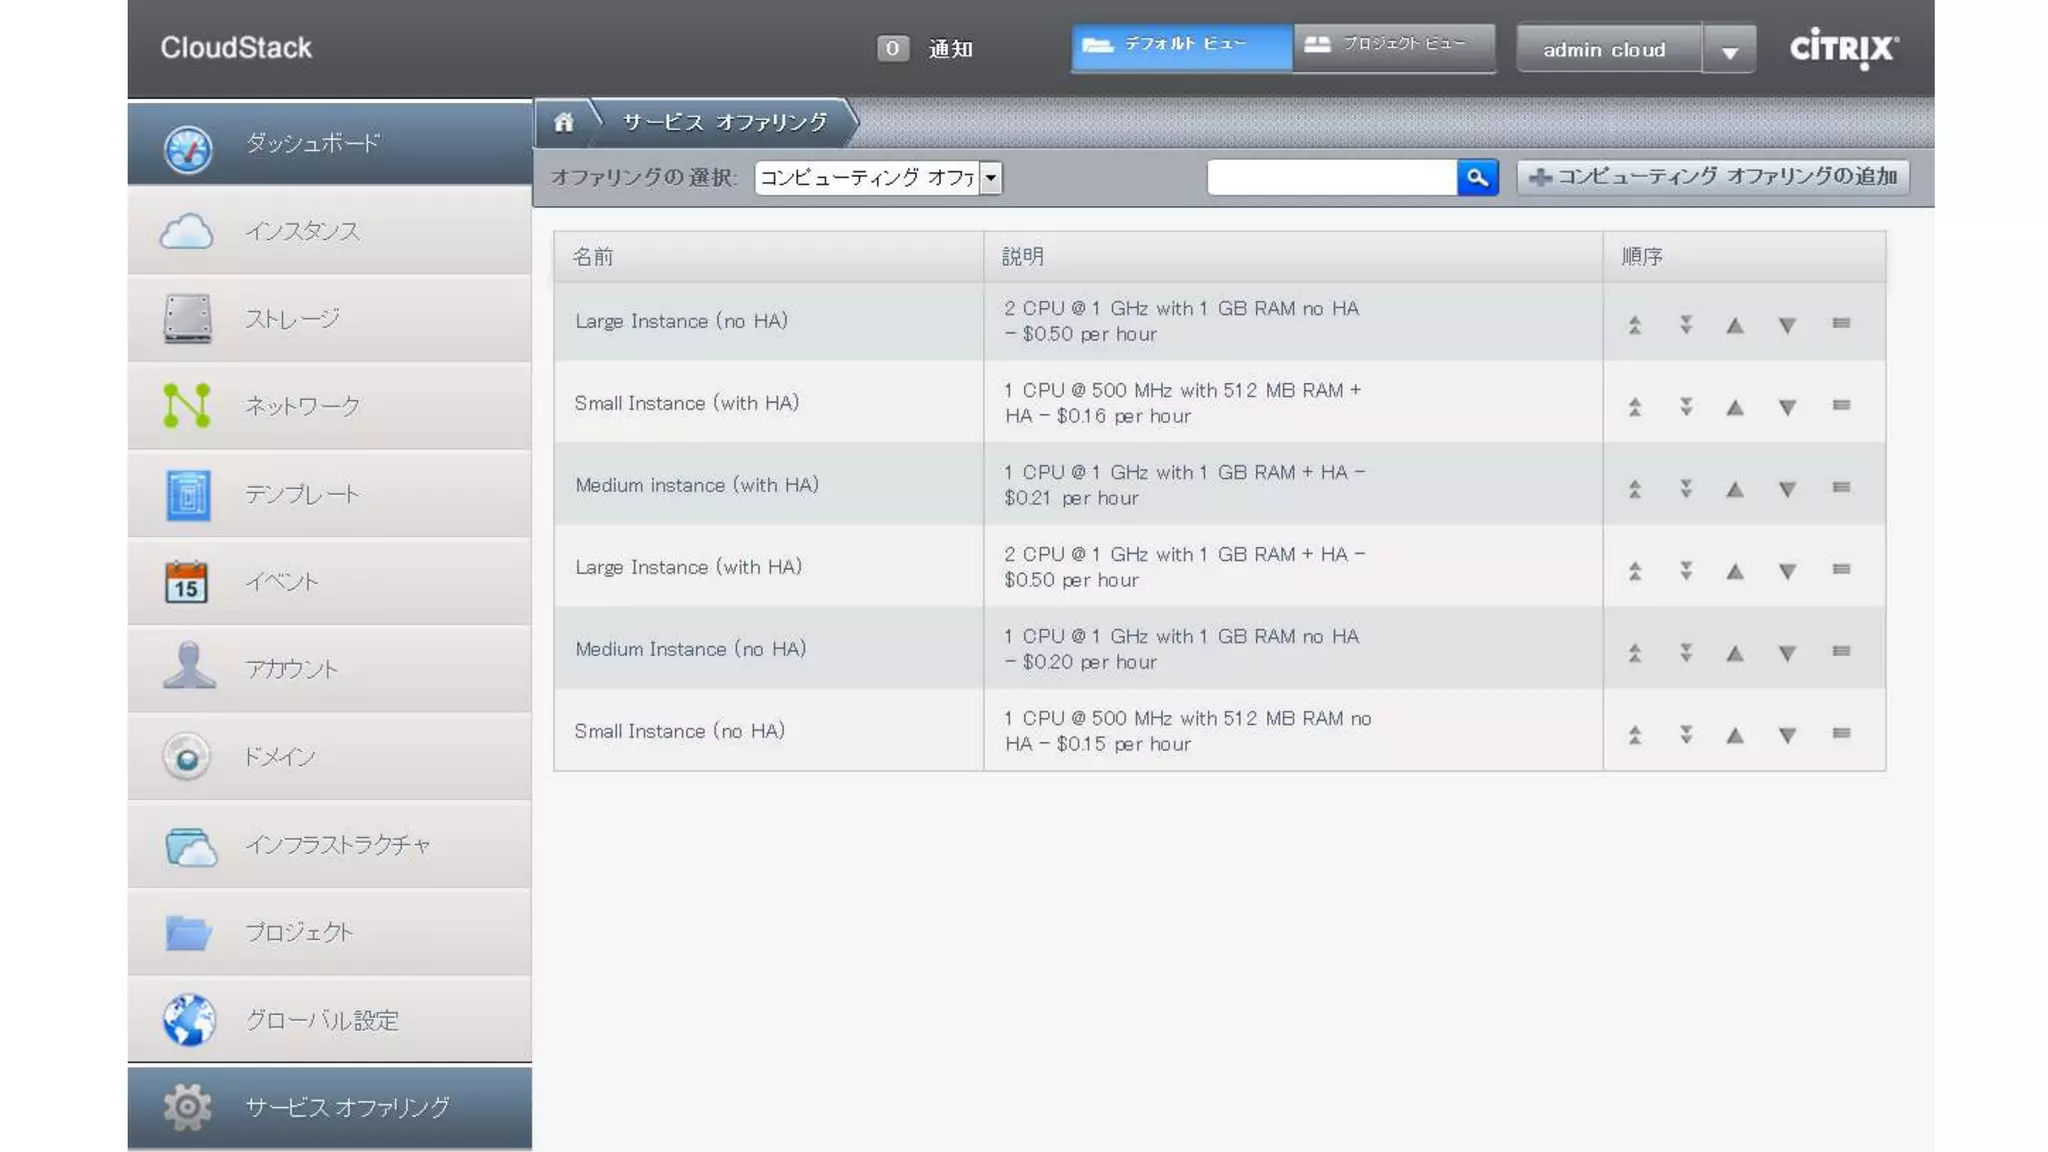
Task: Click コンピューティング オファリングの追加 button
Action: tap(1713, 177)
